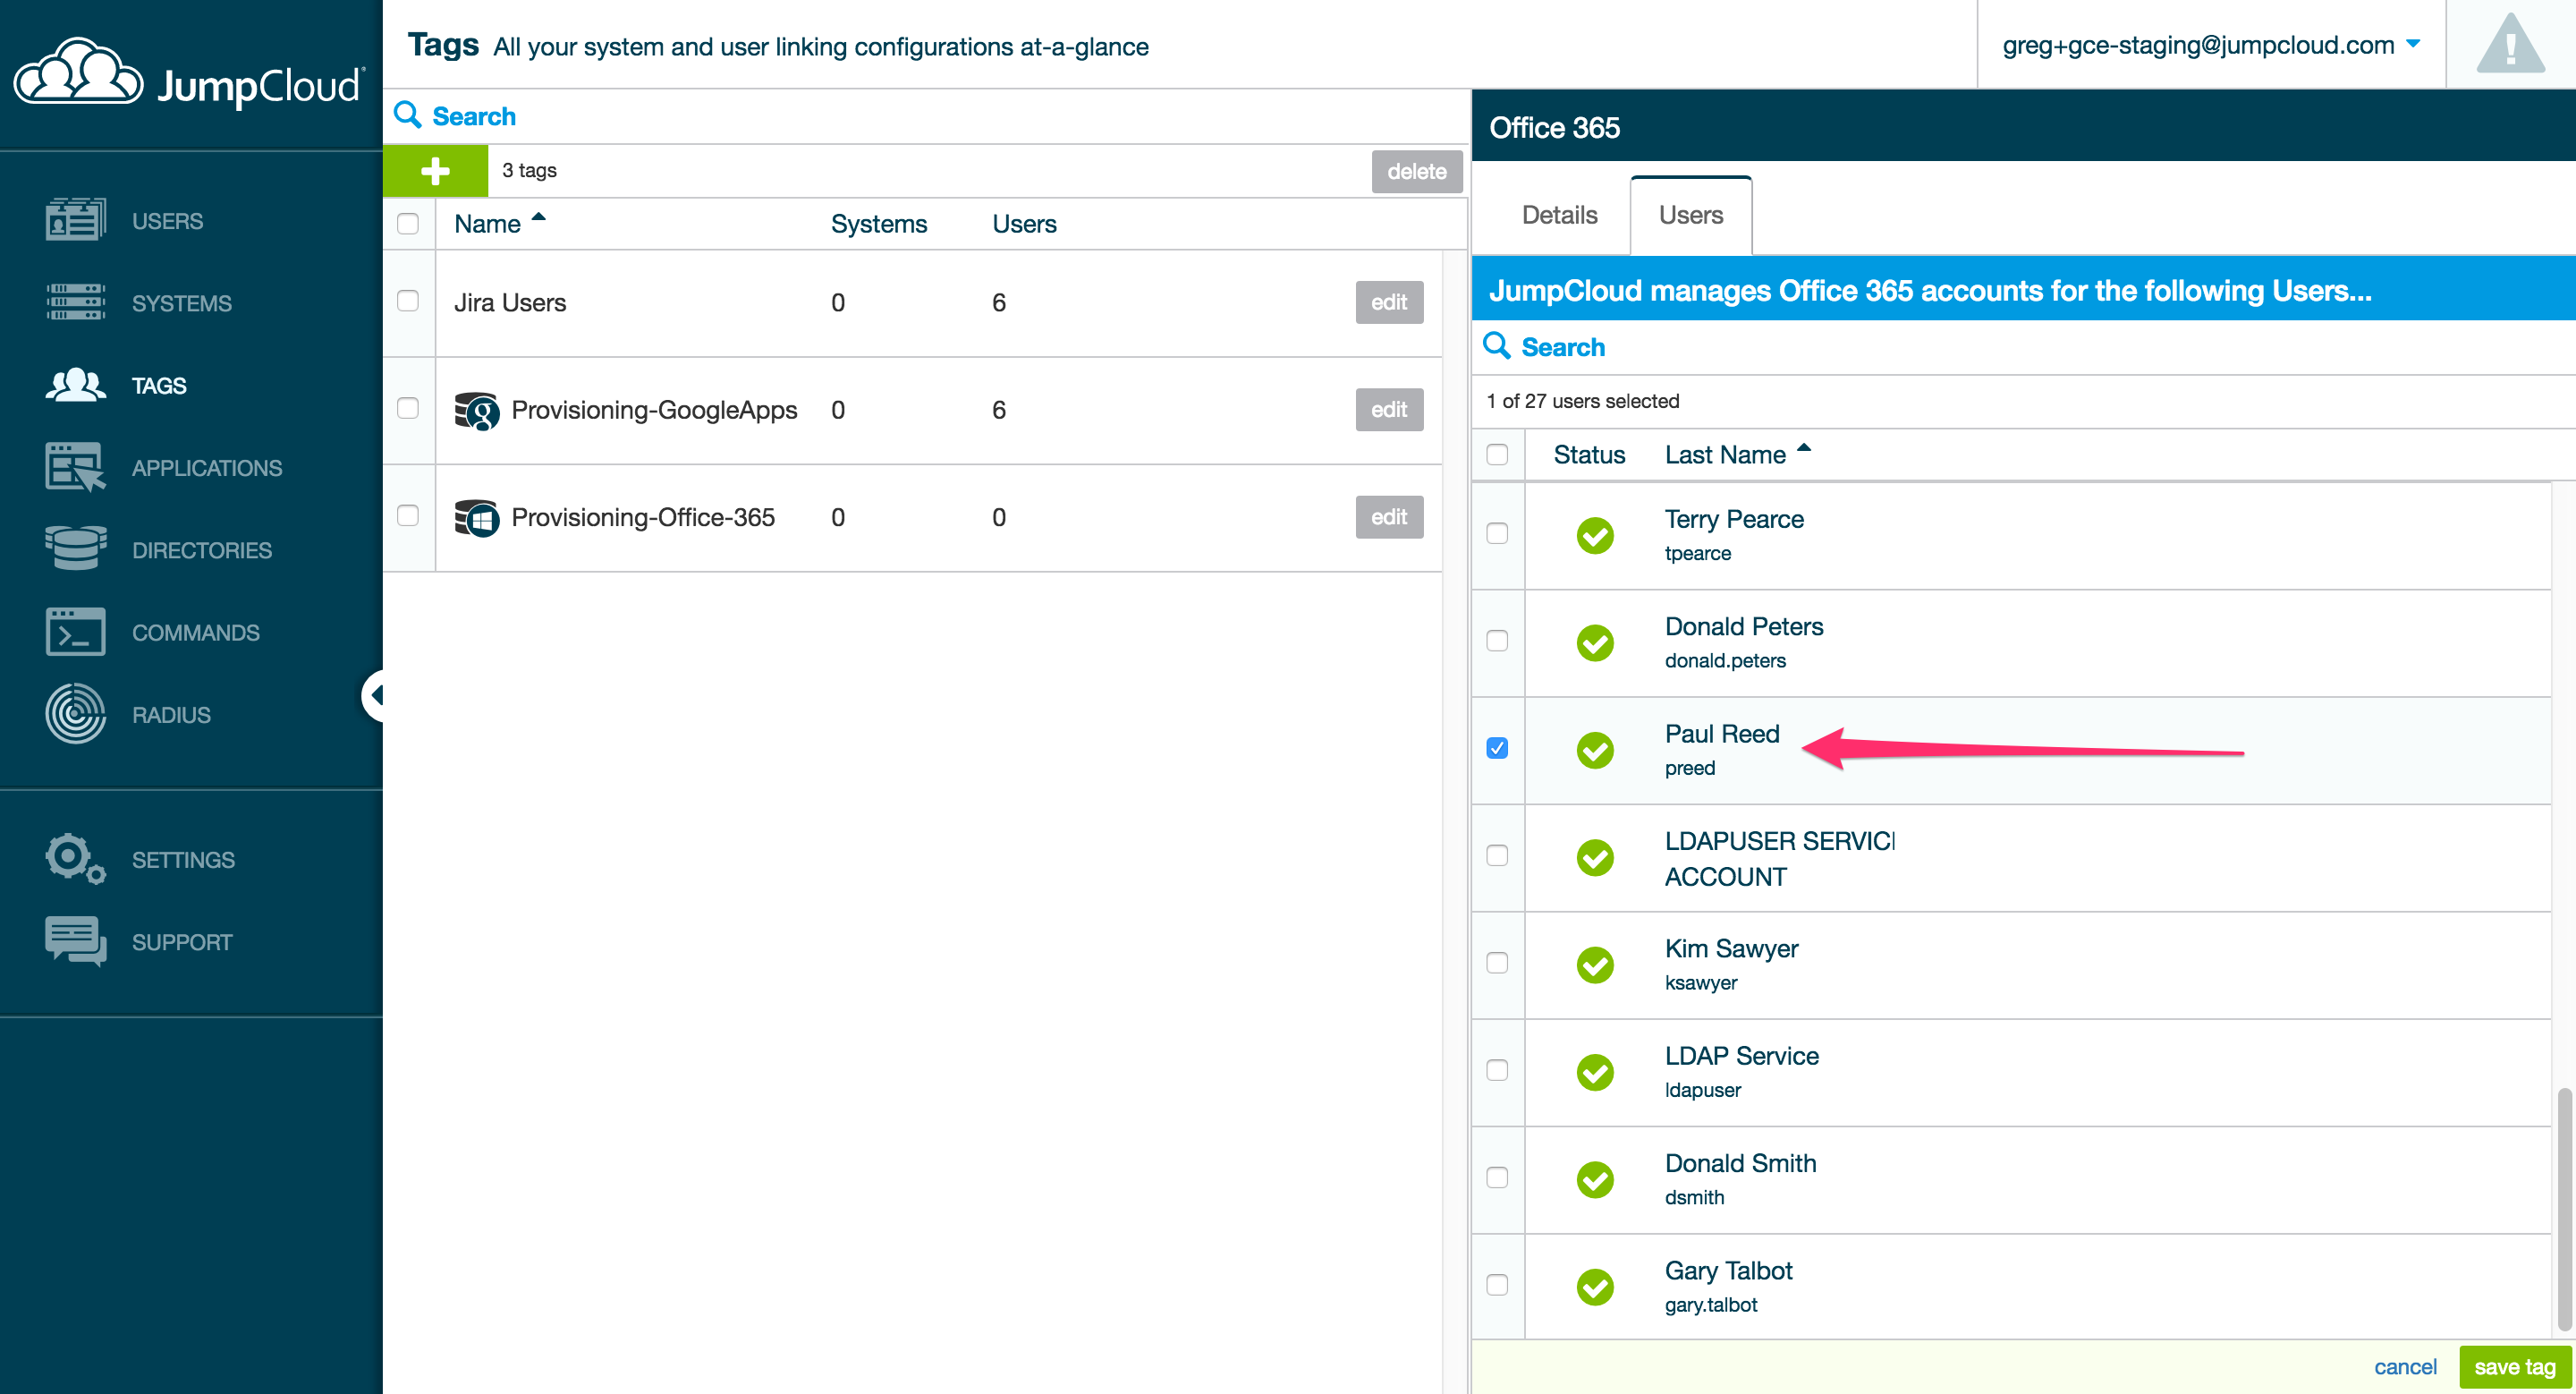
Task: Click Gary Talbot's green status checkmark
Action: (1595, 1286)
